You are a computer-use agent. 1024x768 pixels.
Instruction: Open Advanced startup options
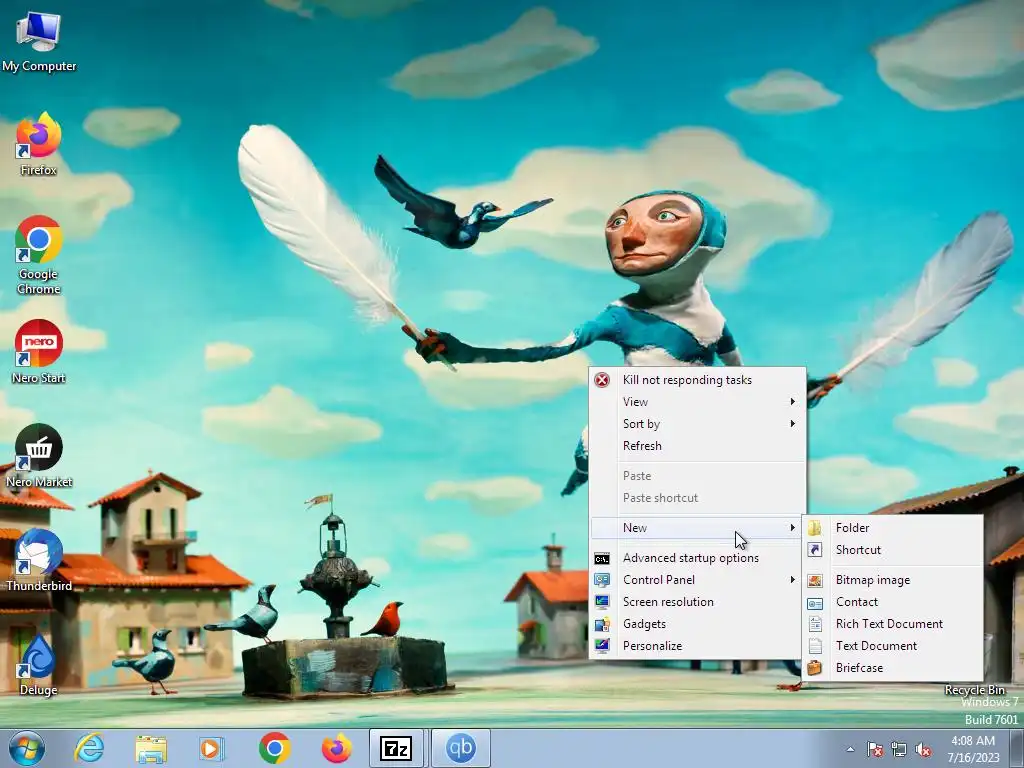click(x=697, y=558)
